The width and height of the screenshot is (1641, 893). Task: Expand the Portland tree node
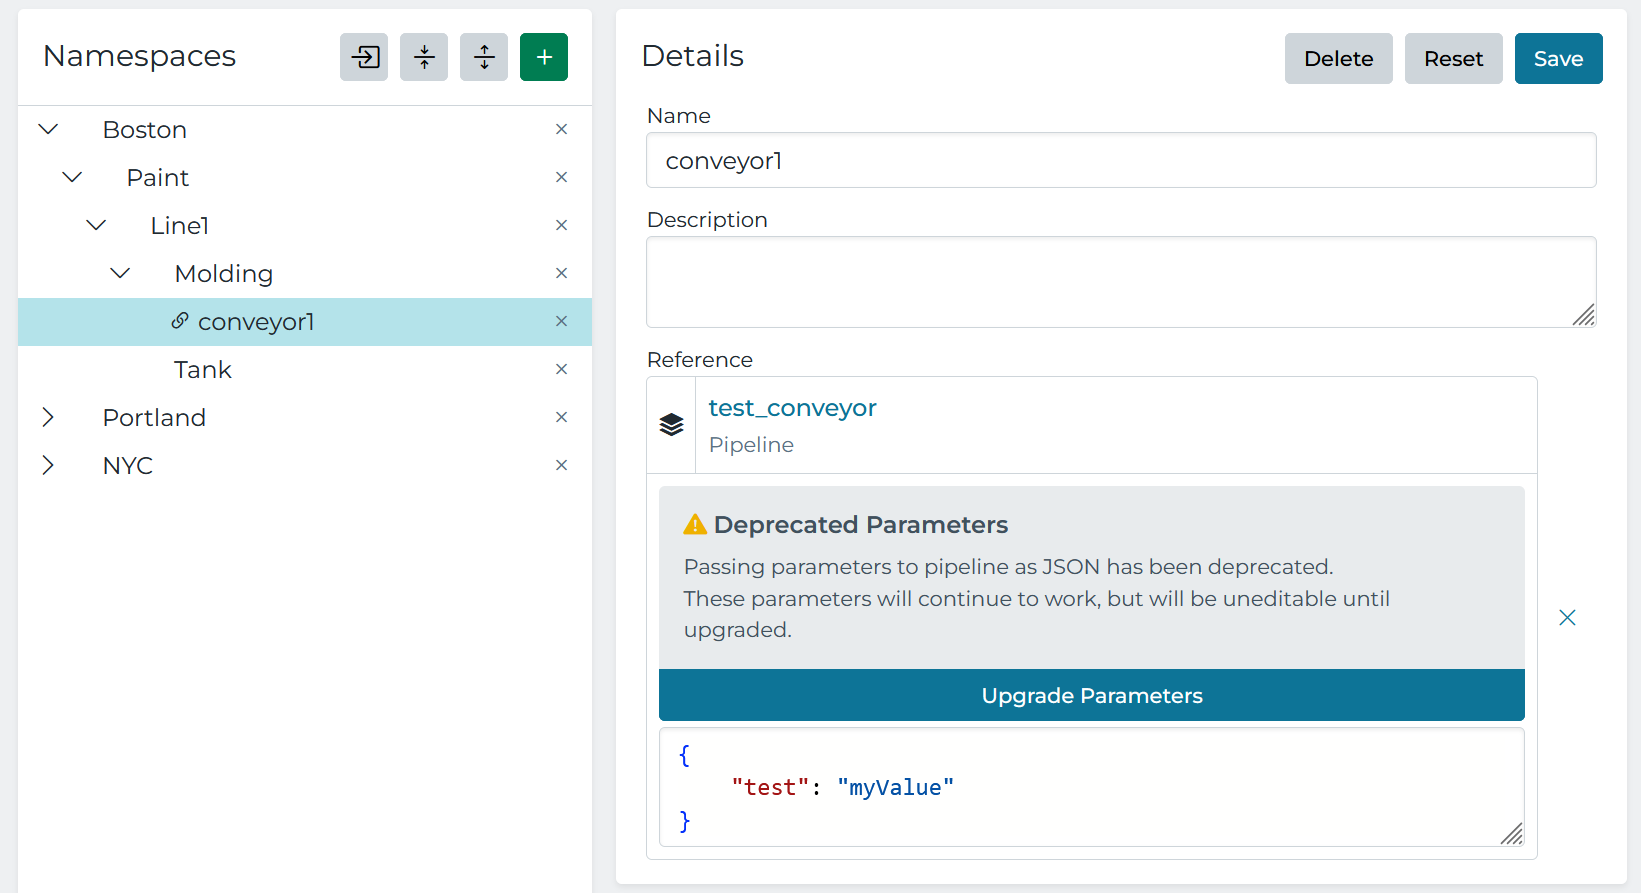(48, 417)
